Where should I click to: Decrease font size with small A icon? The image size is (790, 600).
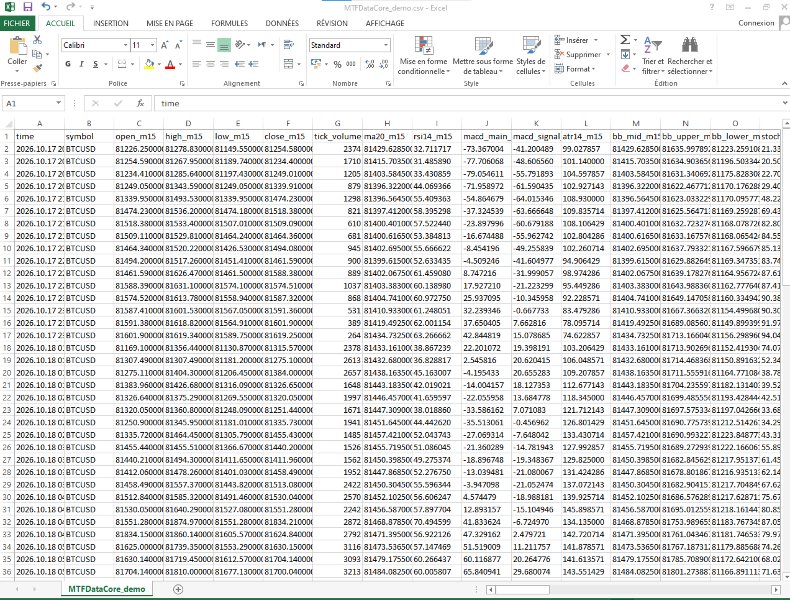(x=178, y=45)
